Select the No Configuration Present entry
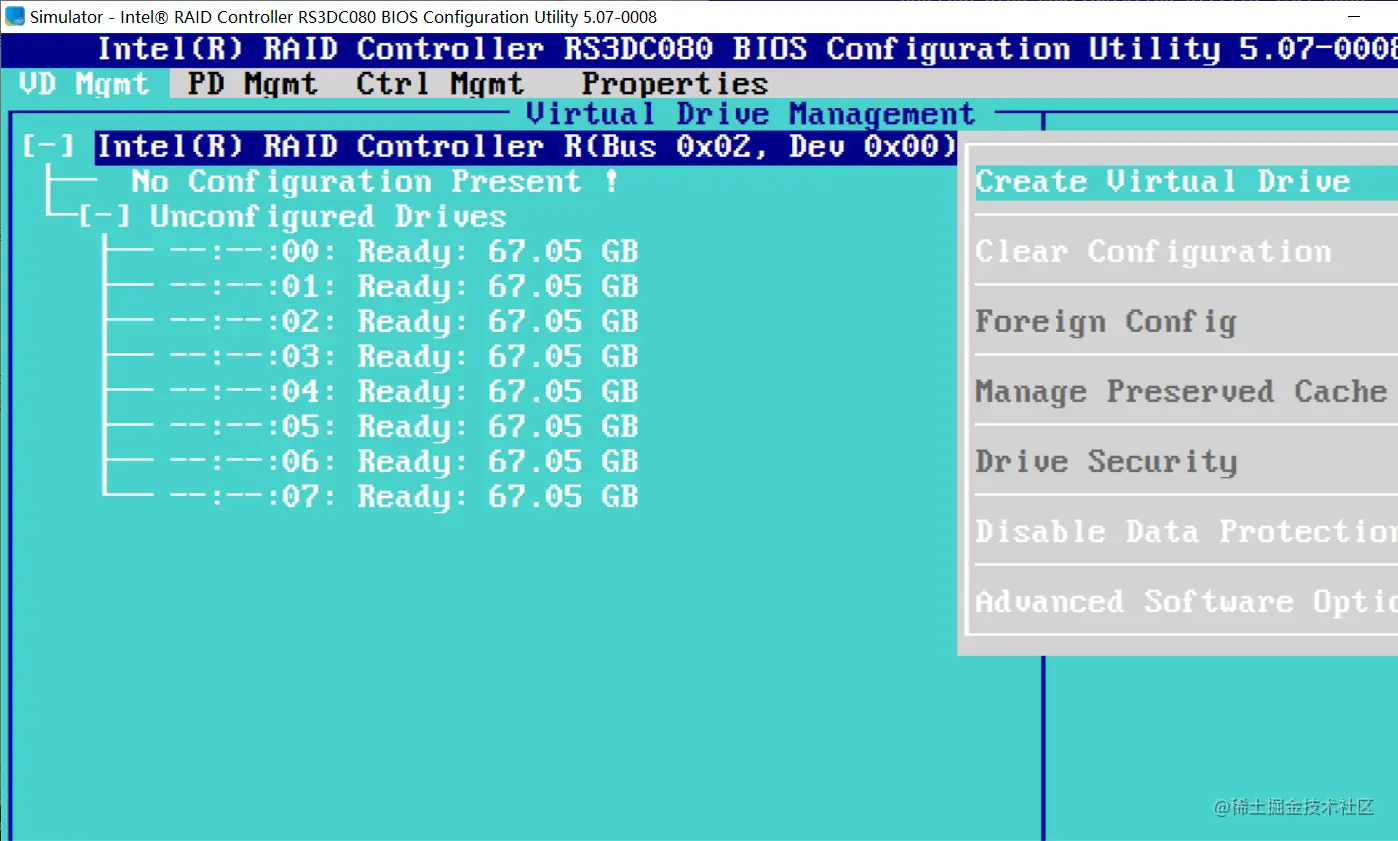Screen dimensions: 1398x841 click(375, 182)
